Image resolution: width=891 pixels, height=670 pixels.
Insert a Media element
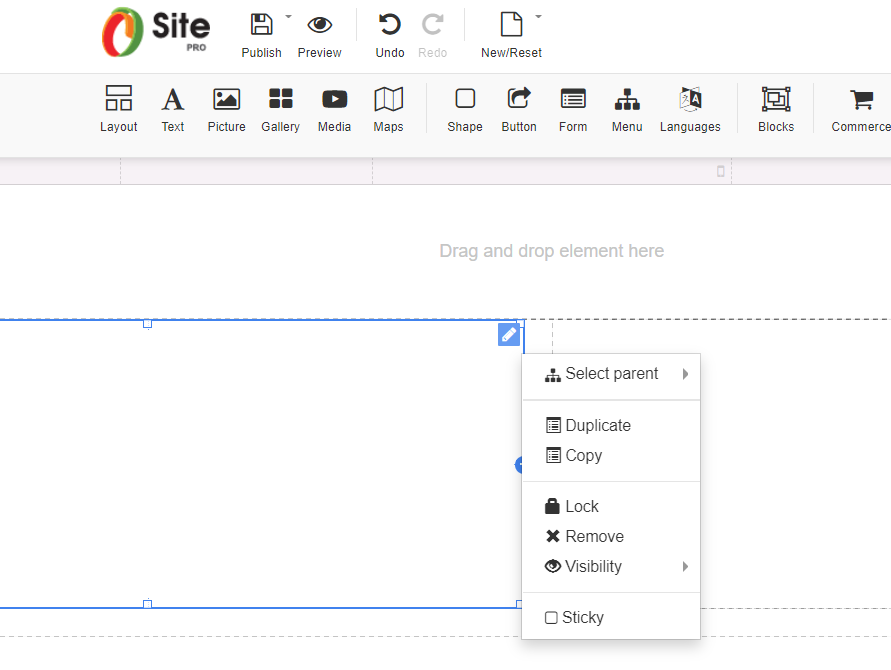tap(334, 108)
